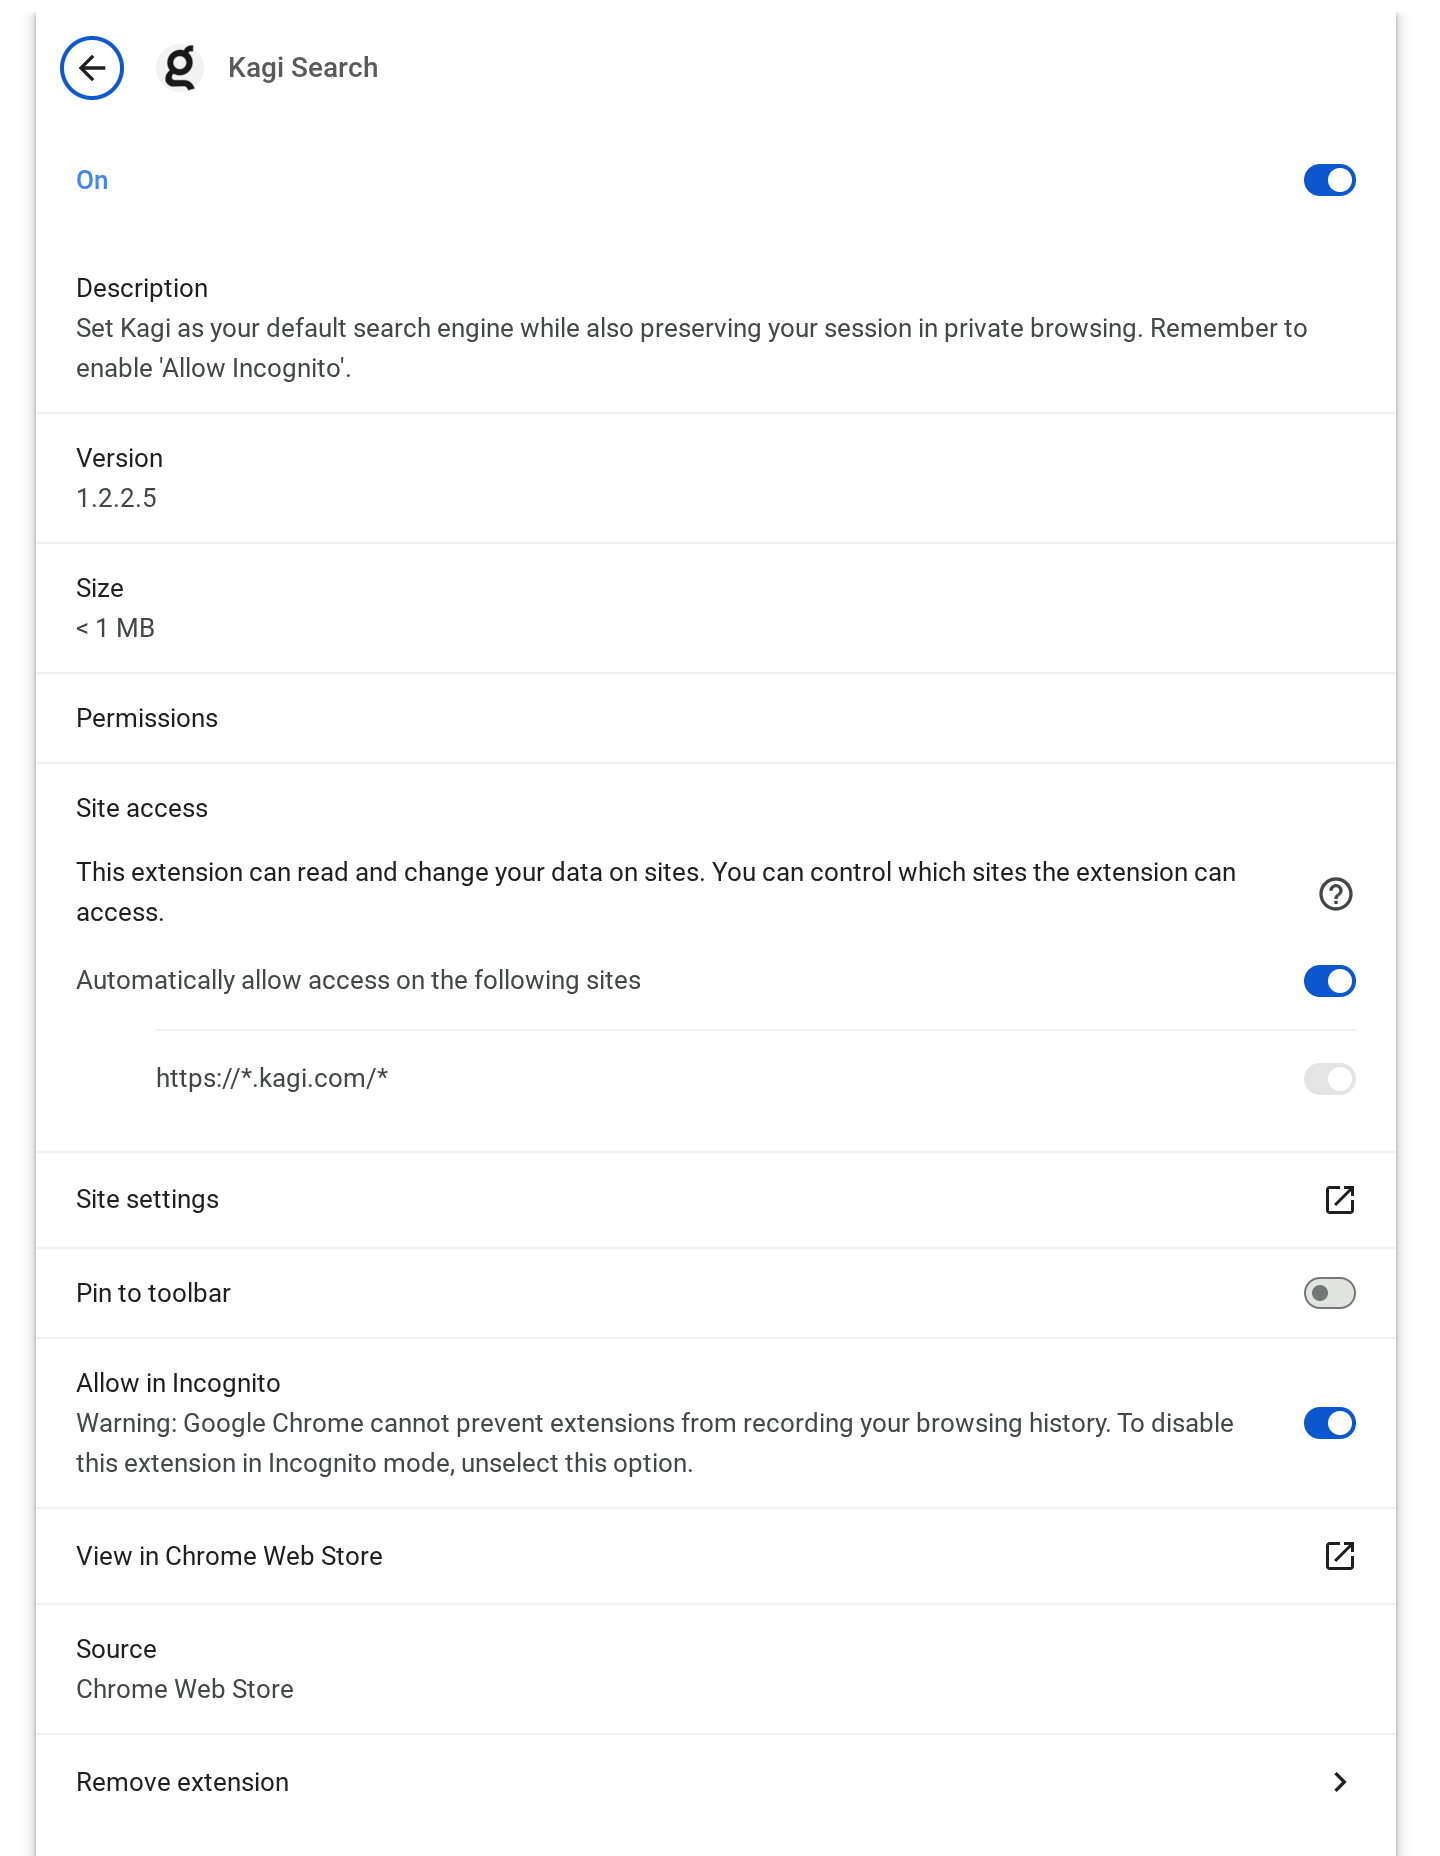The image size is (1440, 1856).
Task: Open View in Chrome Web Store
Action: click(230, 1556)
